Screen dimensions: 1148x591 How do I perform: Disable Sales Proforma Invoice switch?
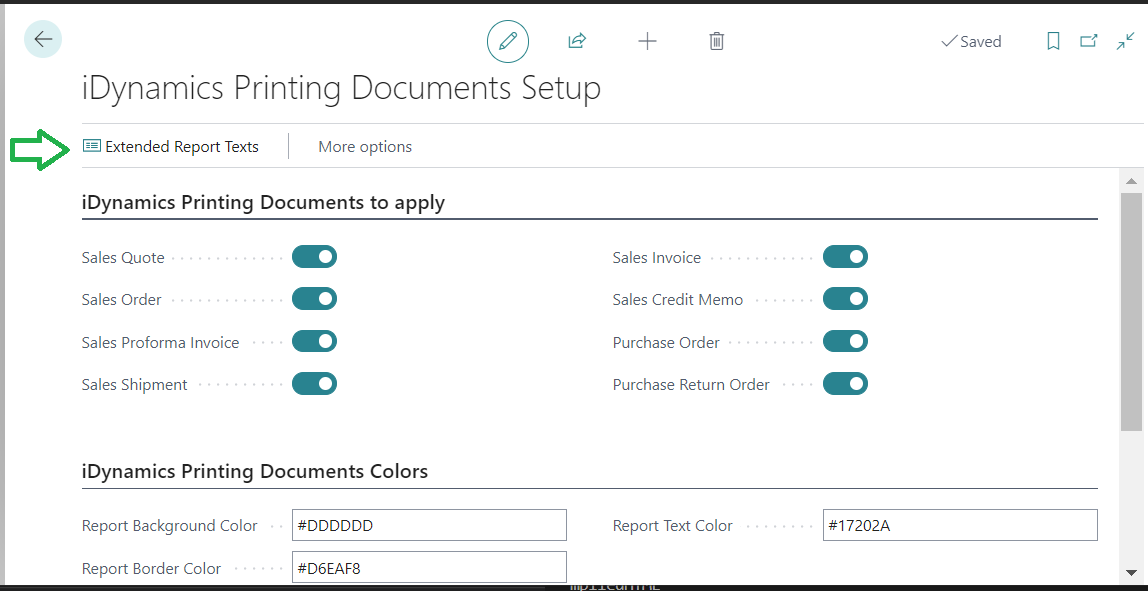pos(314,341)
